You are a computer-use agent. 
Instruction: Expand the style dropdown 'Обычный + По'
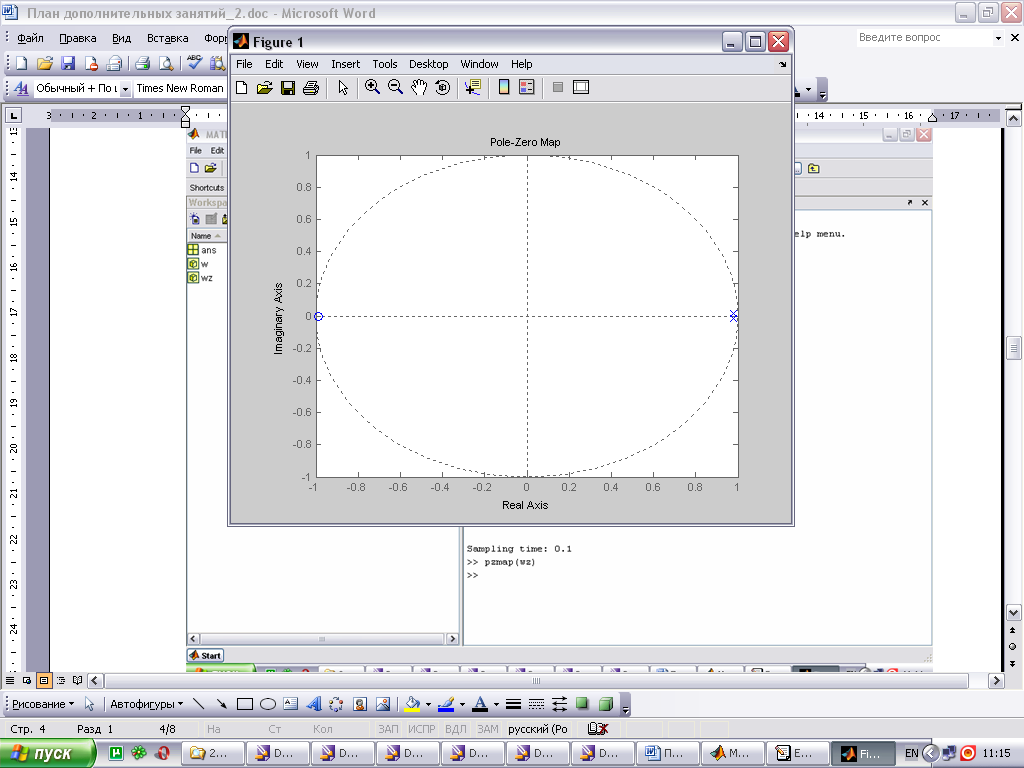pyautogui.click(x=125, y=89)
